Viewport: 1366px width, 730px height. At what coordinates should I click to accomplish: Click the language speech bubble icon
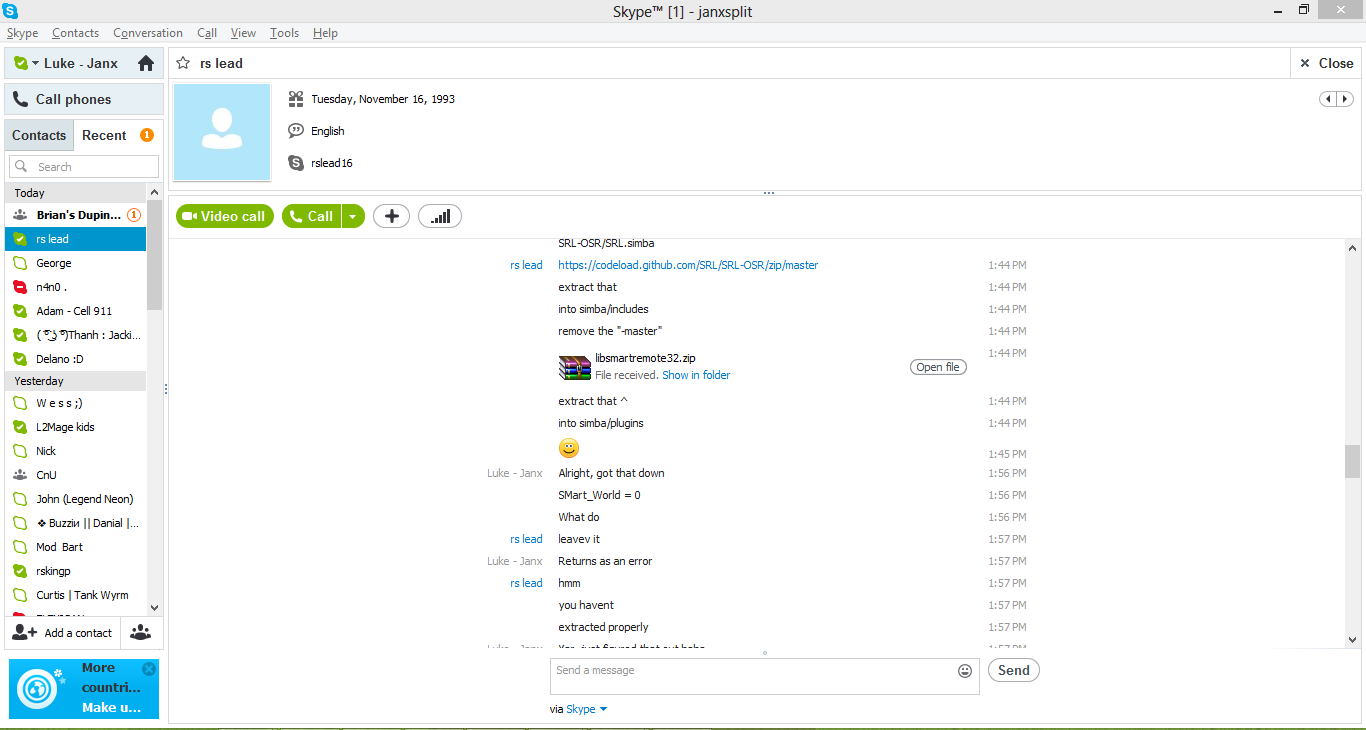coord(296,131)
